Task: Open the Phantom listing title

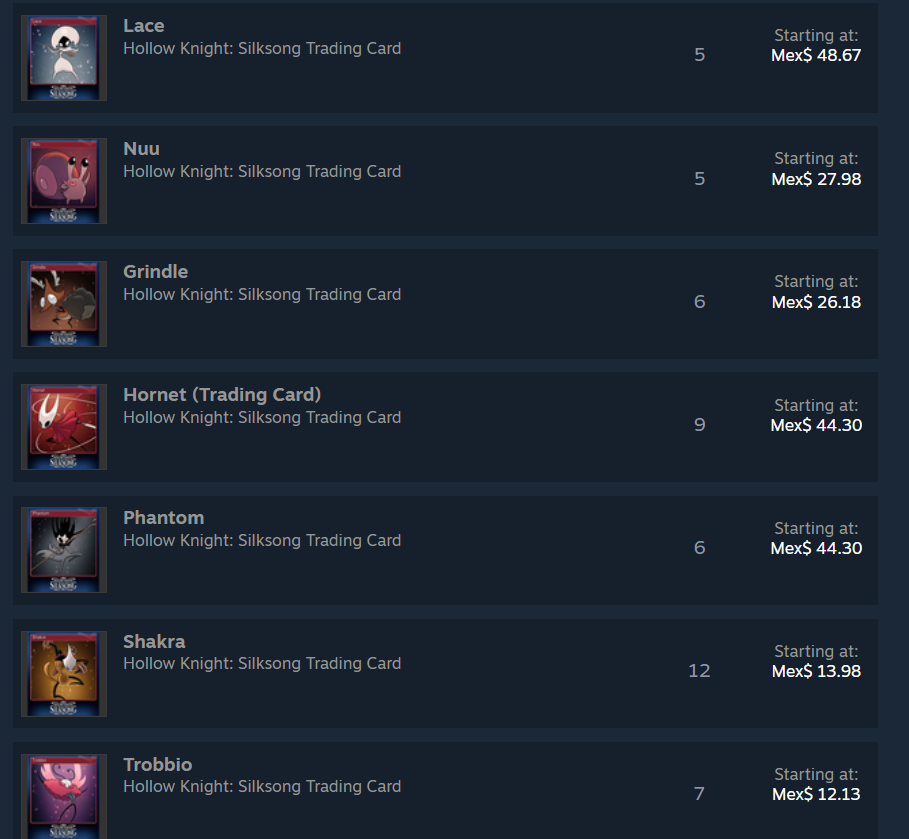Action: (x=163, y=518)
